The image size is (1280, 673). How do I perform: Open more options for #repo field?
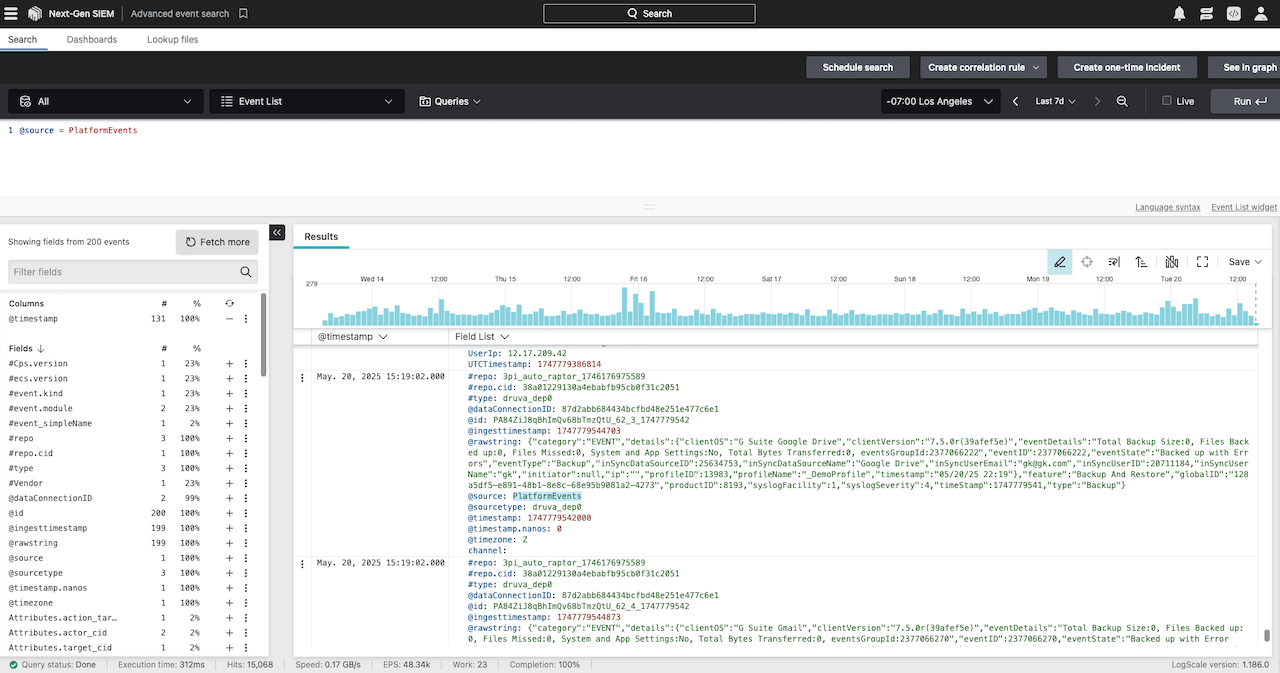coord(245,439)
